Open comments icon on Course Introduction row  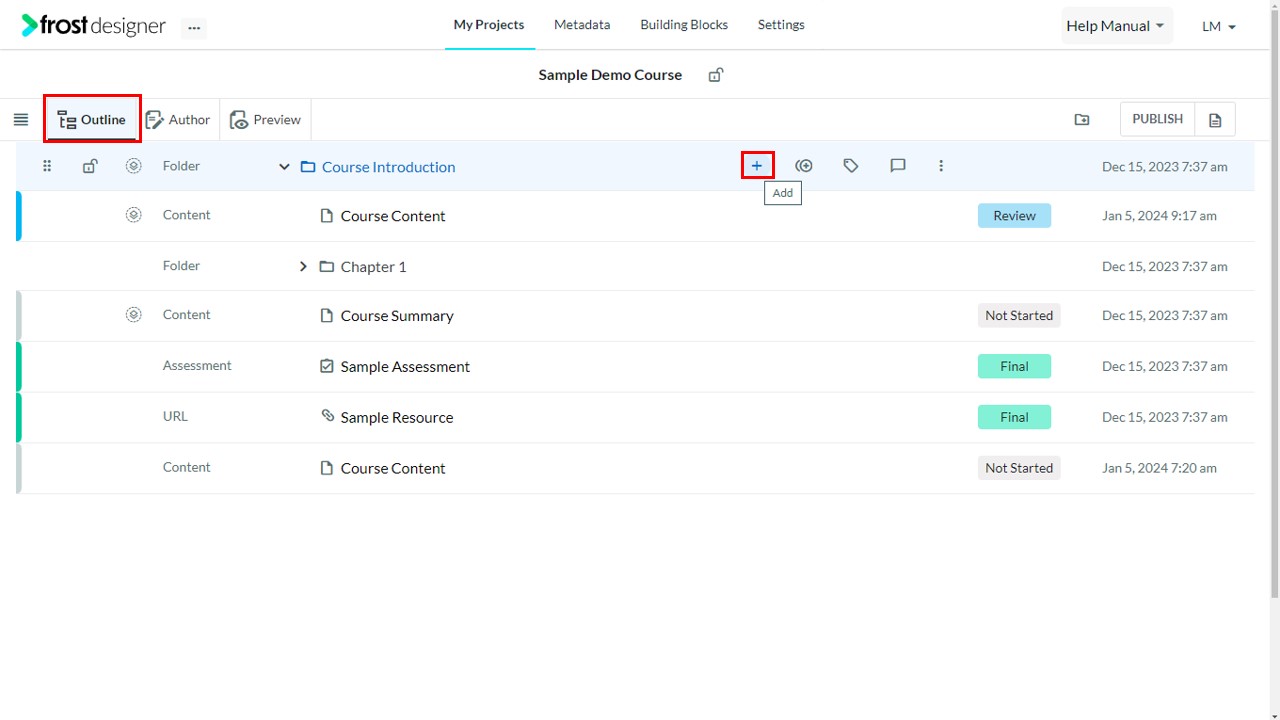click(x=898, y=166)
